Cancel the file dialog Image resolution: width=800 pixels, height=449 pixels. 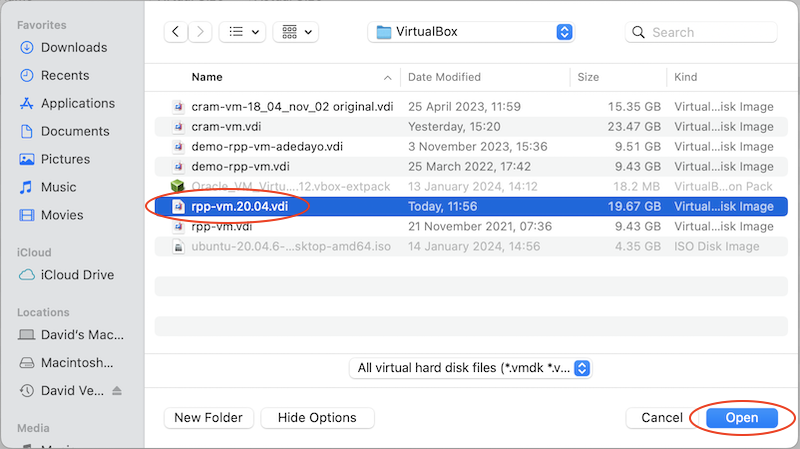click(x=661, y=418)
